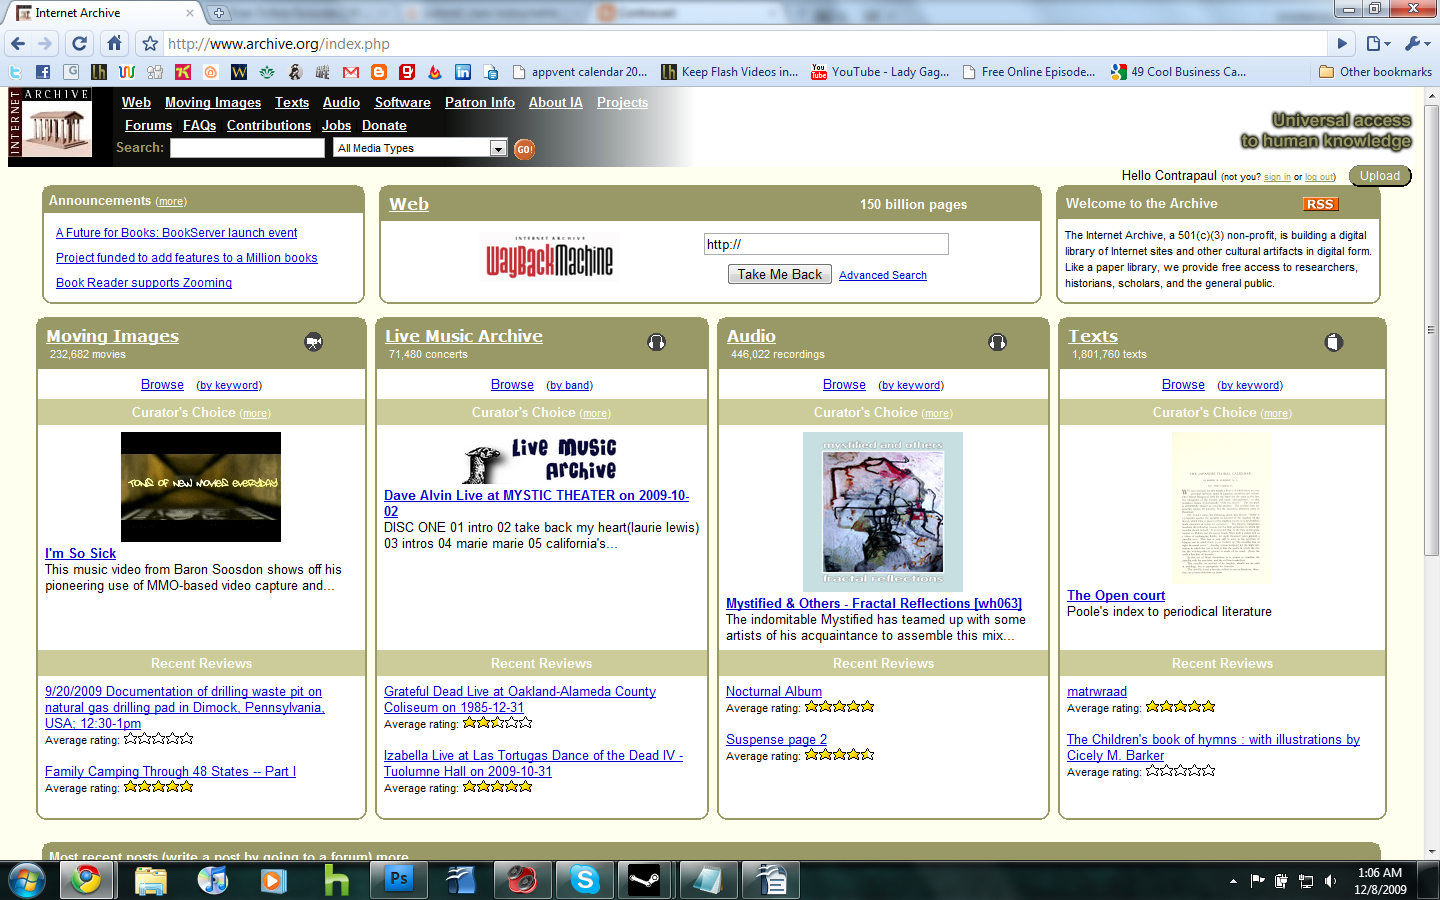Show hidden system tray icons arrow

[x=1233, y=881]
